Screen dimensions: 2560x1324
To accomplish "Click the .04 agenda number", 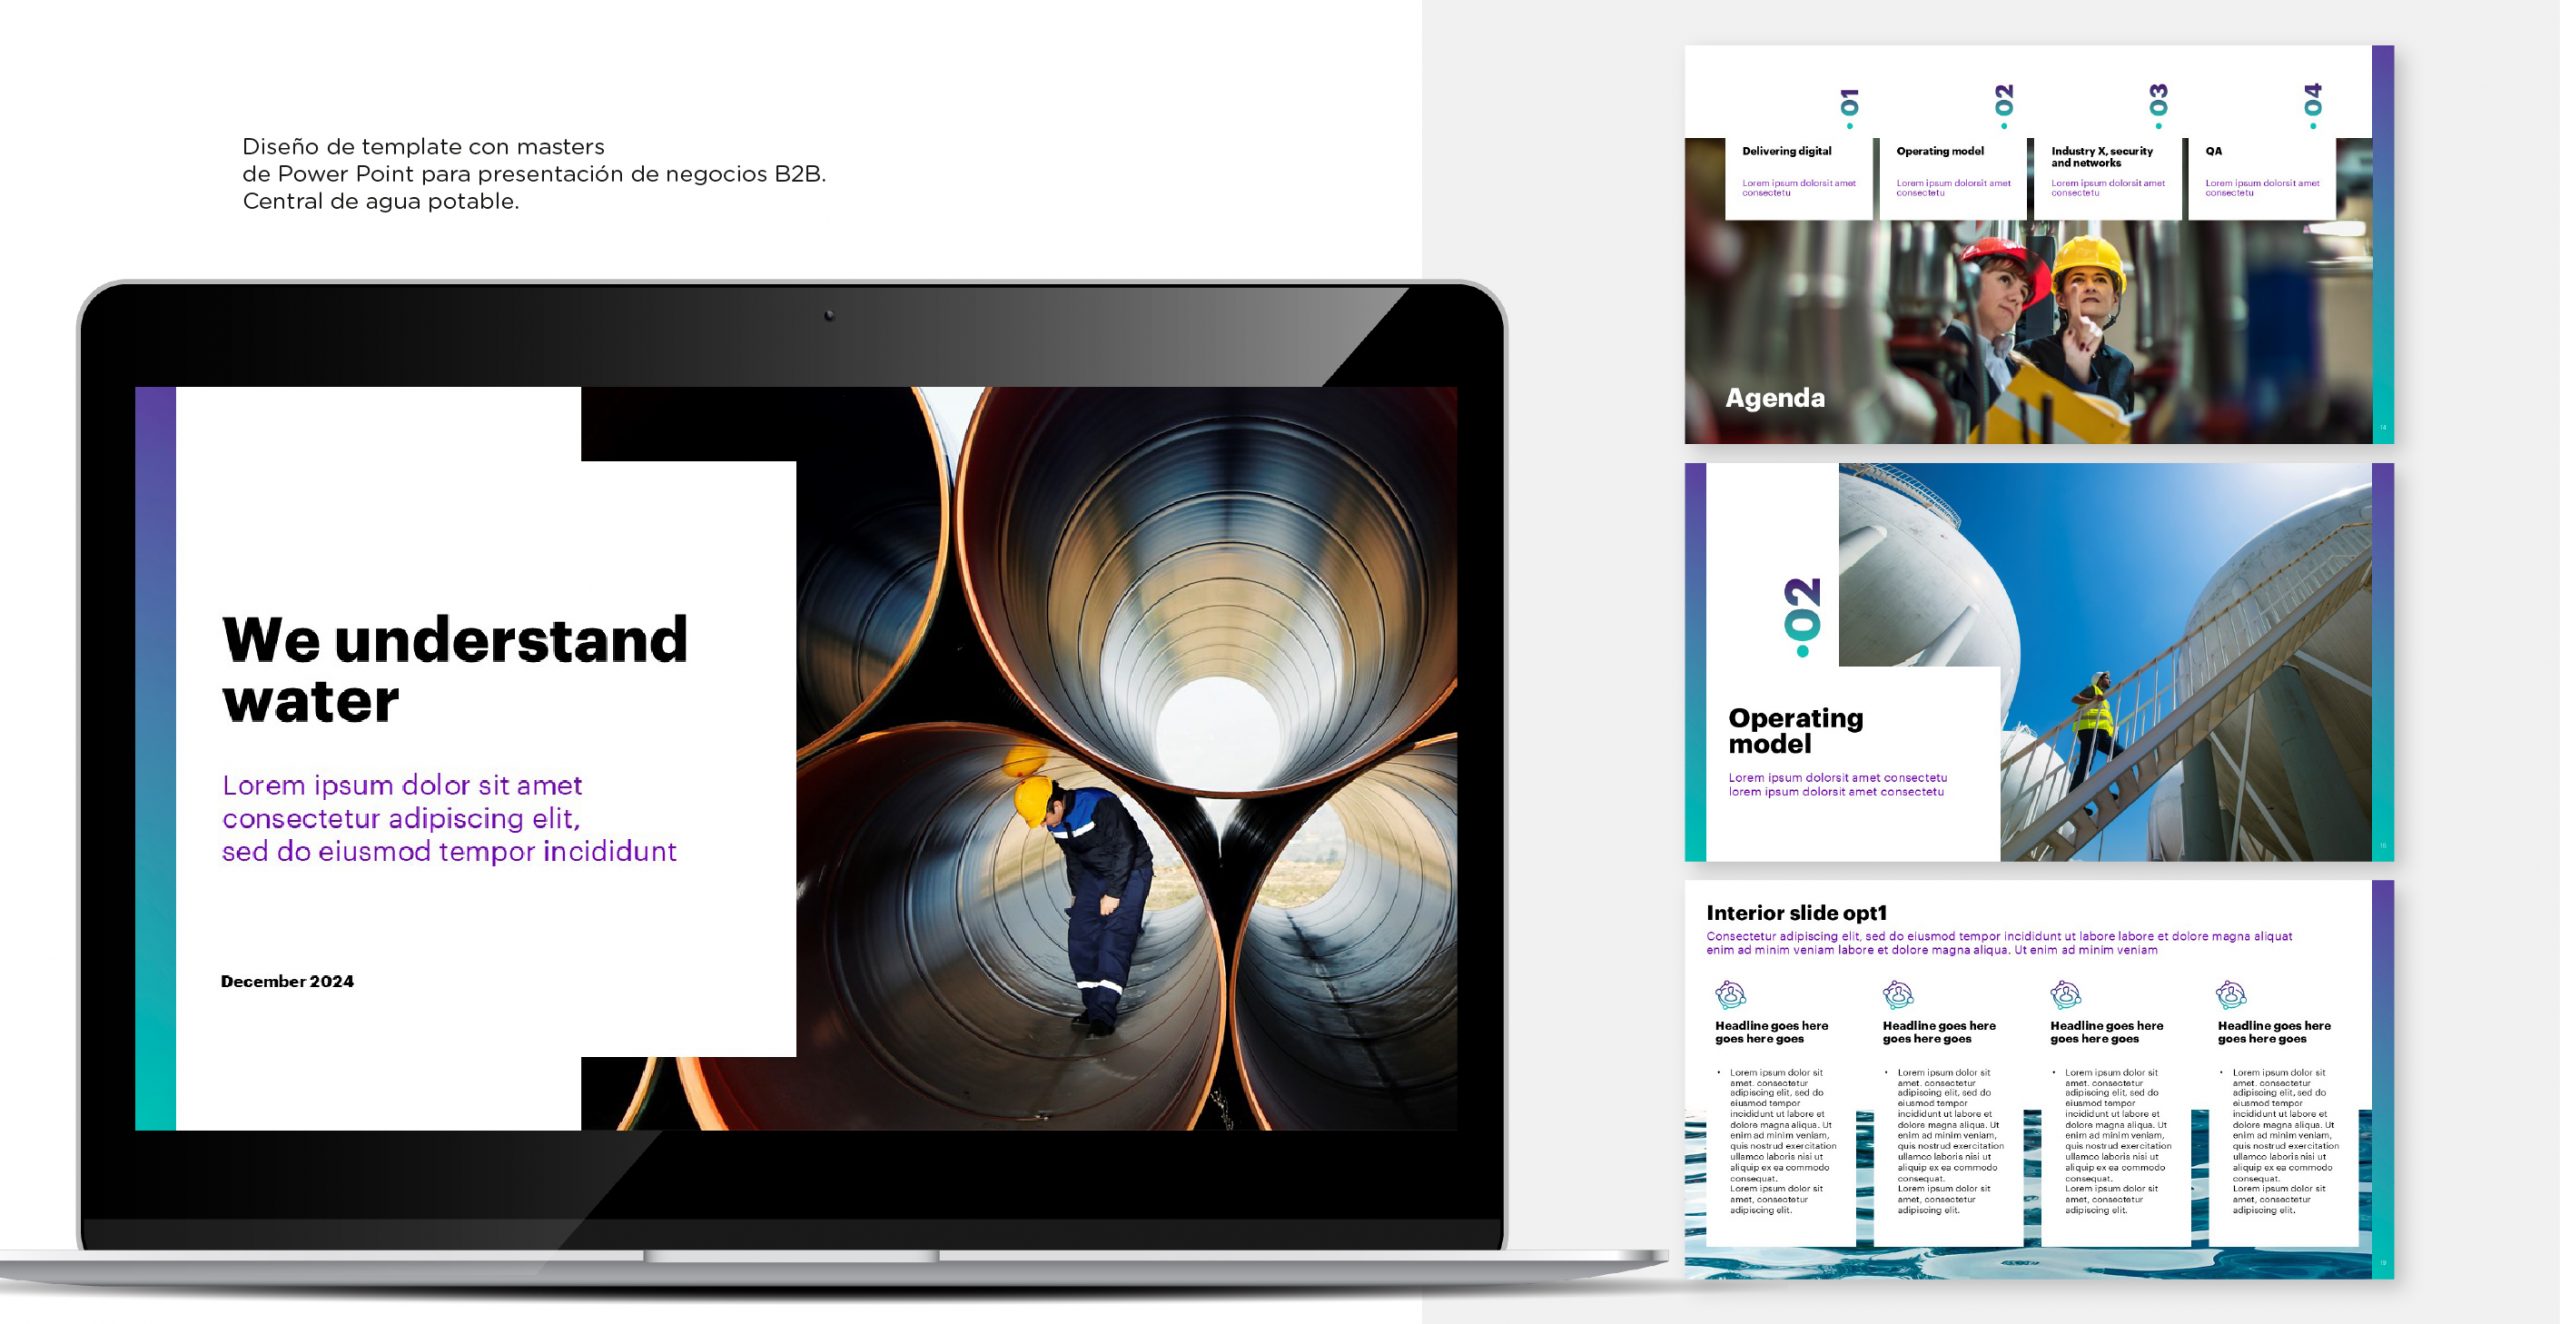I will [x=2313, y=105].
